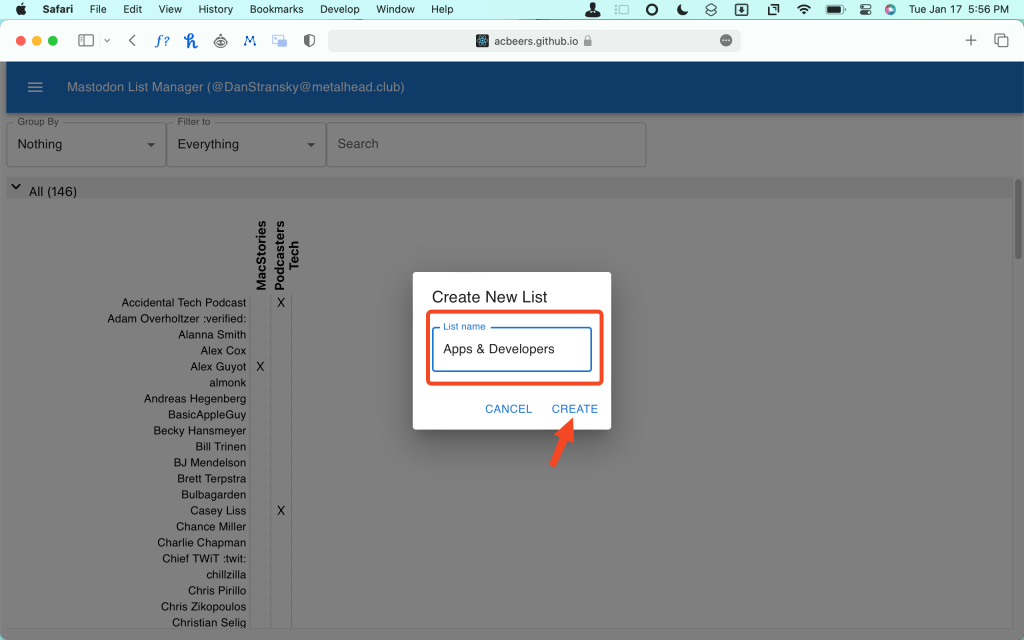Open the Wi-Fi menu bar icon
The image size is (1024, 640).
[x=803, y=9]
